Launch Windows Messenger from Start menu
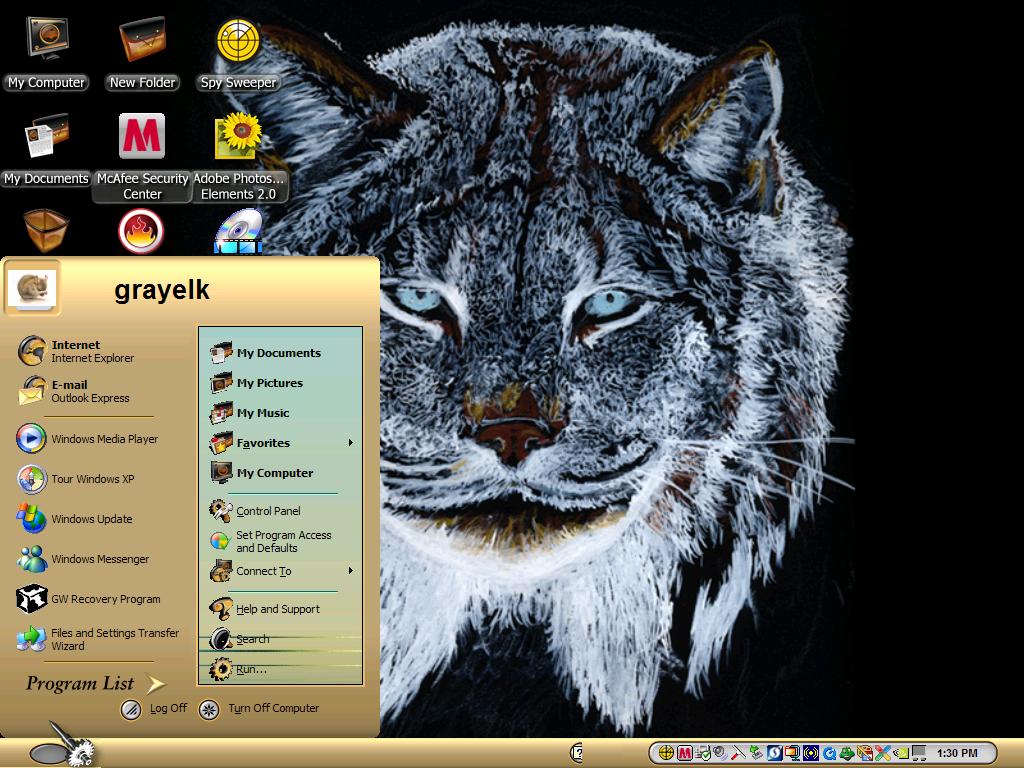The width and height of the screenshot is (1024, 768). pos(87,559)
